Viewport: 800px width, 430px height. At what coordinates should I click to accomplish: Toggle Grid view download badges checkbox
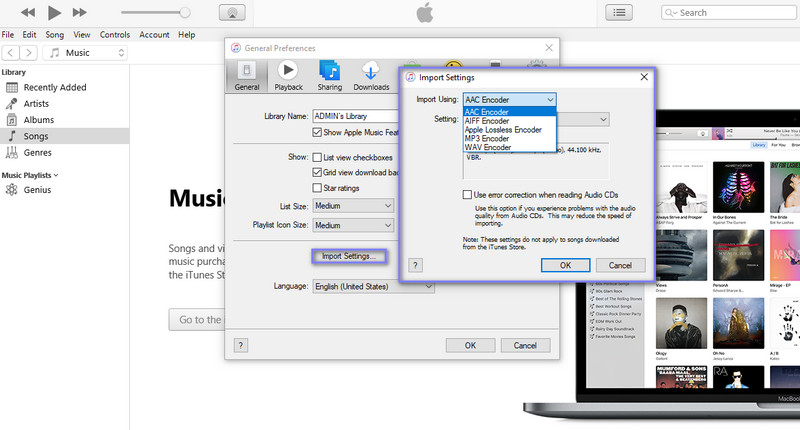tap(317, 172)
